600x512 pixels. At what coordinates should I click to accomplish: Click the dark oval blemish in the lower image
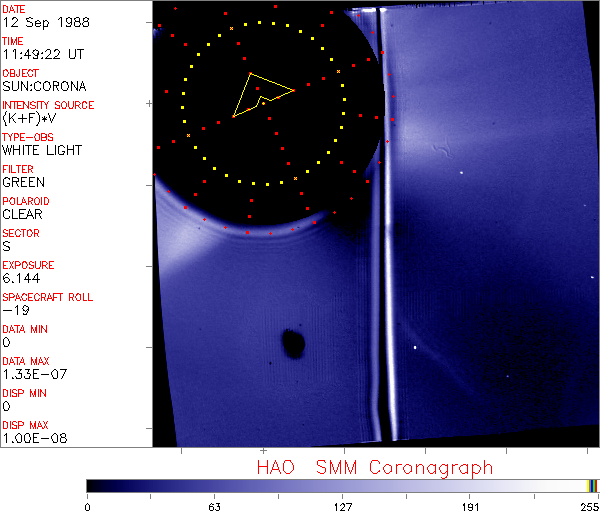[292, 344]
